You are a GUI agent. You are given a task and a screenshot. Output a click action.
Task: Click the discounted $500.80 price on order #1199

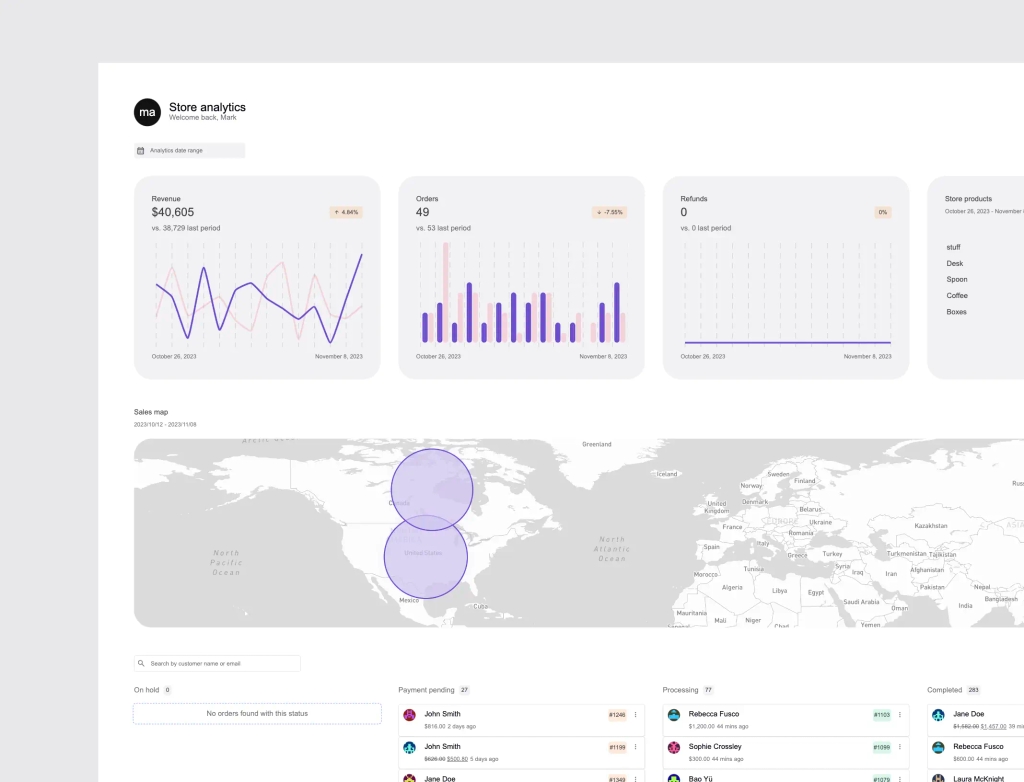[457, 759]
